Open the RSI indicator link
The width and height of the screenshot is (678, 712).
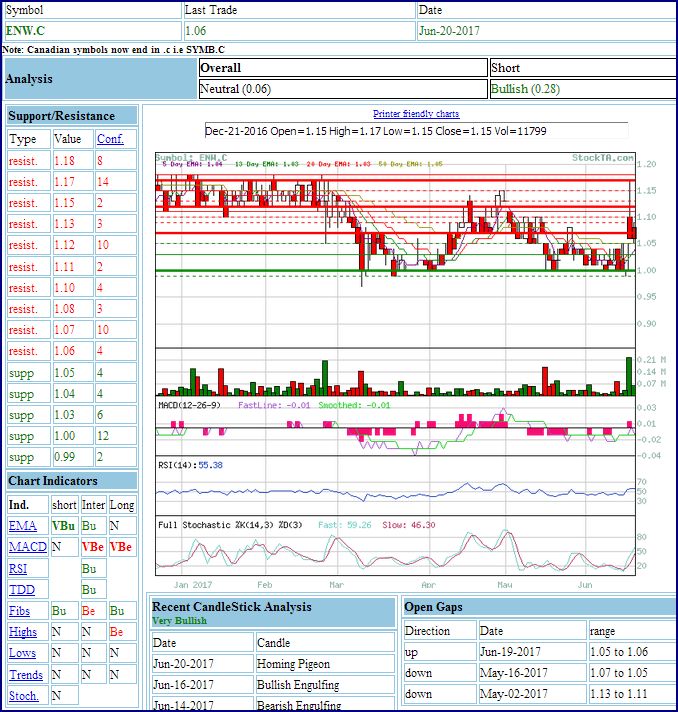[x=18, y=569]
